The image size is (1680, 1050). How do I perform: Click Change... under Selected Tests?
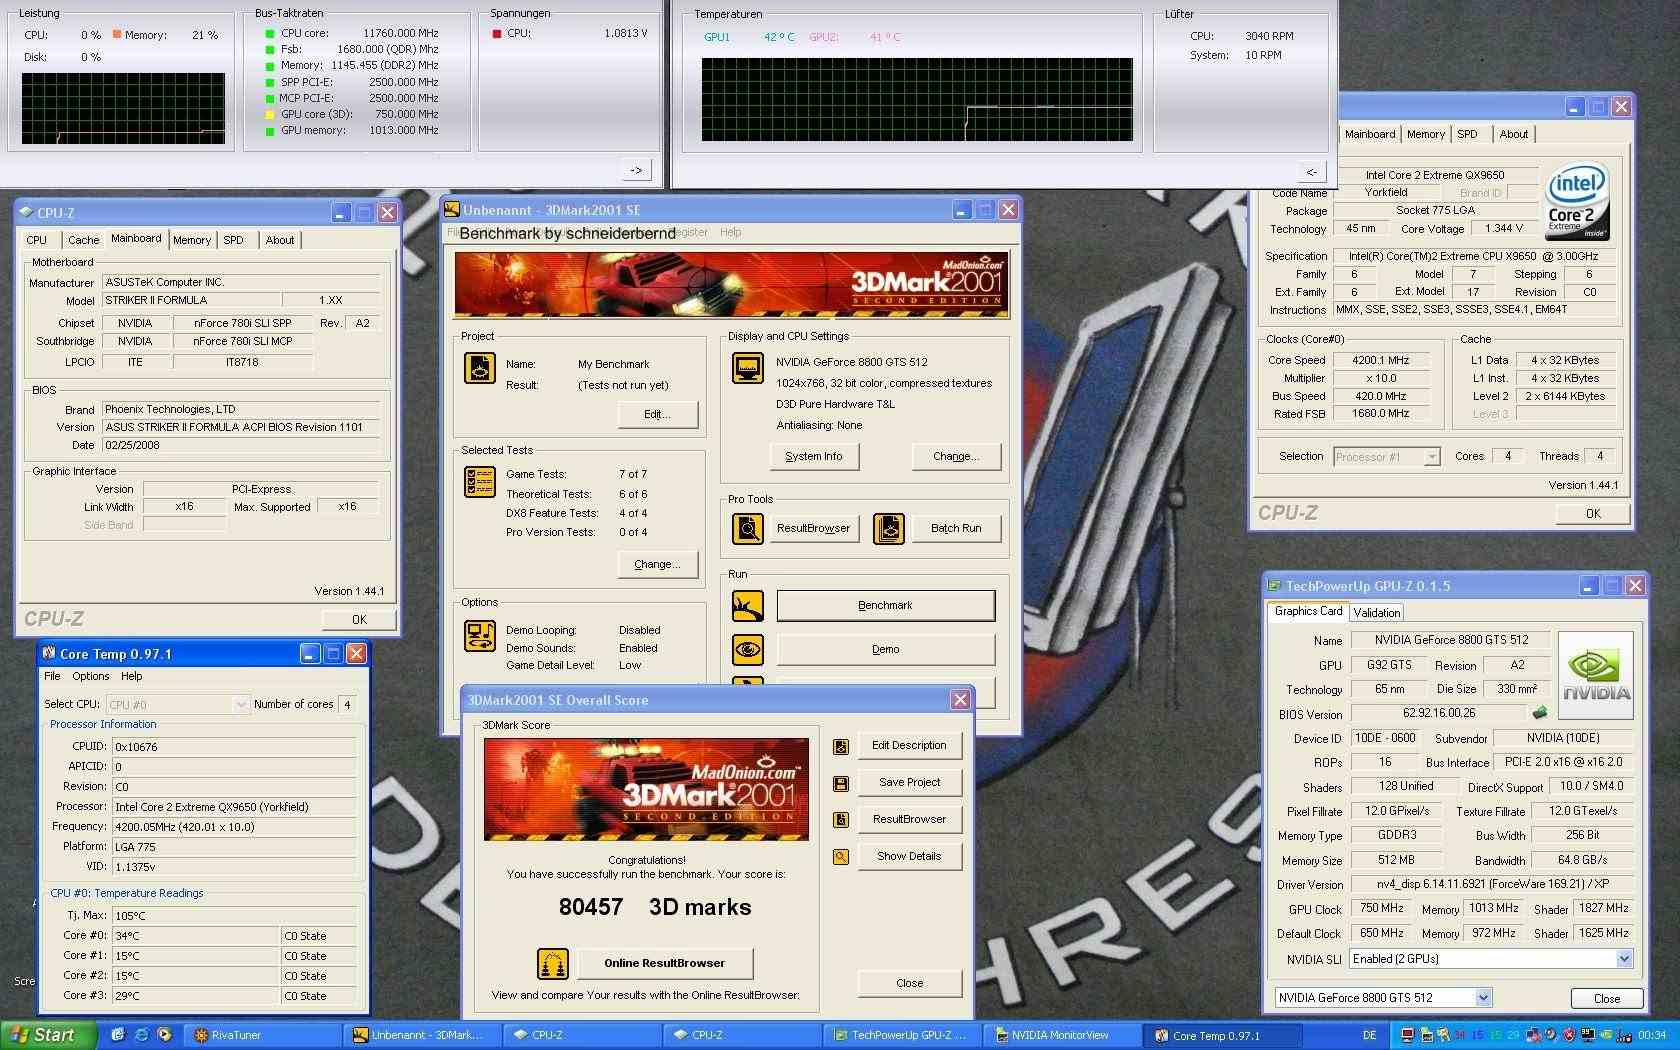pyautogui.click(x=657, y=565)
